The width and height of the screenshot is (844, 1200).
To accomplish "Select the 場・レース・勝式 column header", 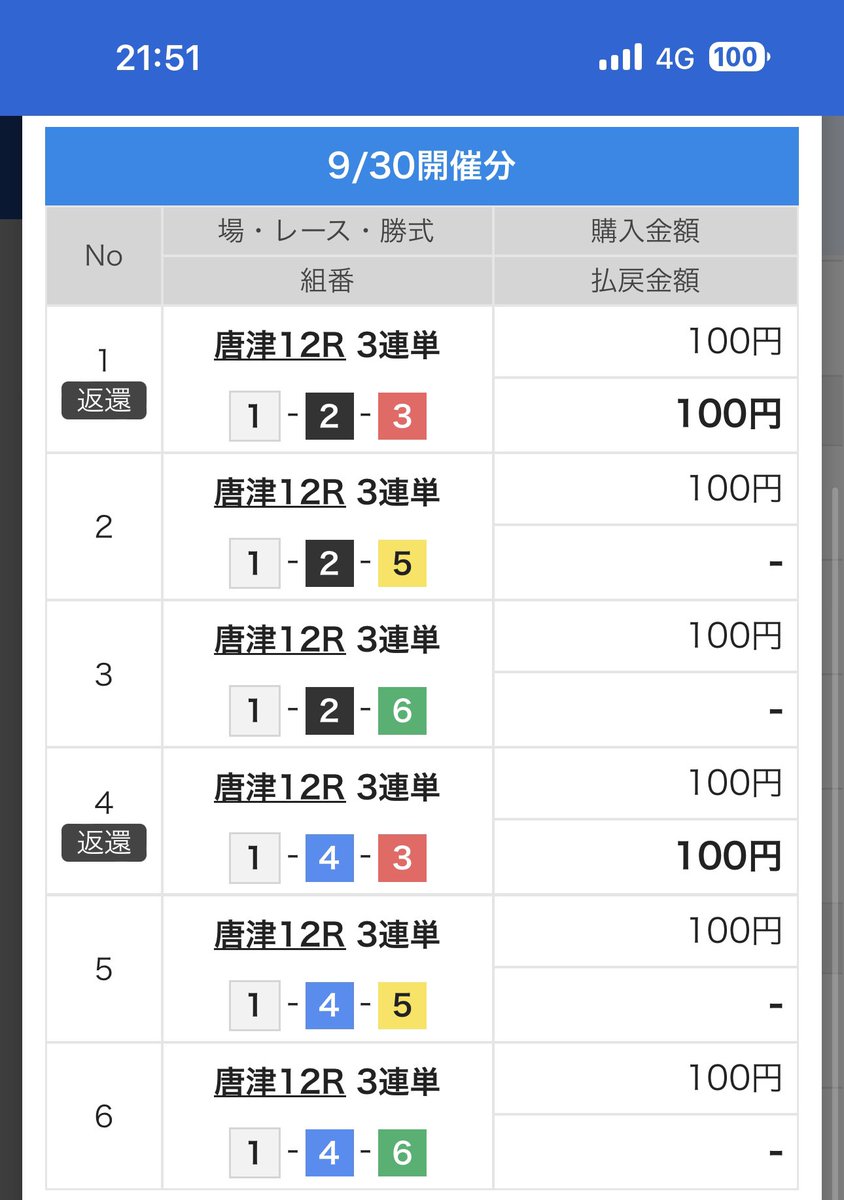I will pos(326,231).
